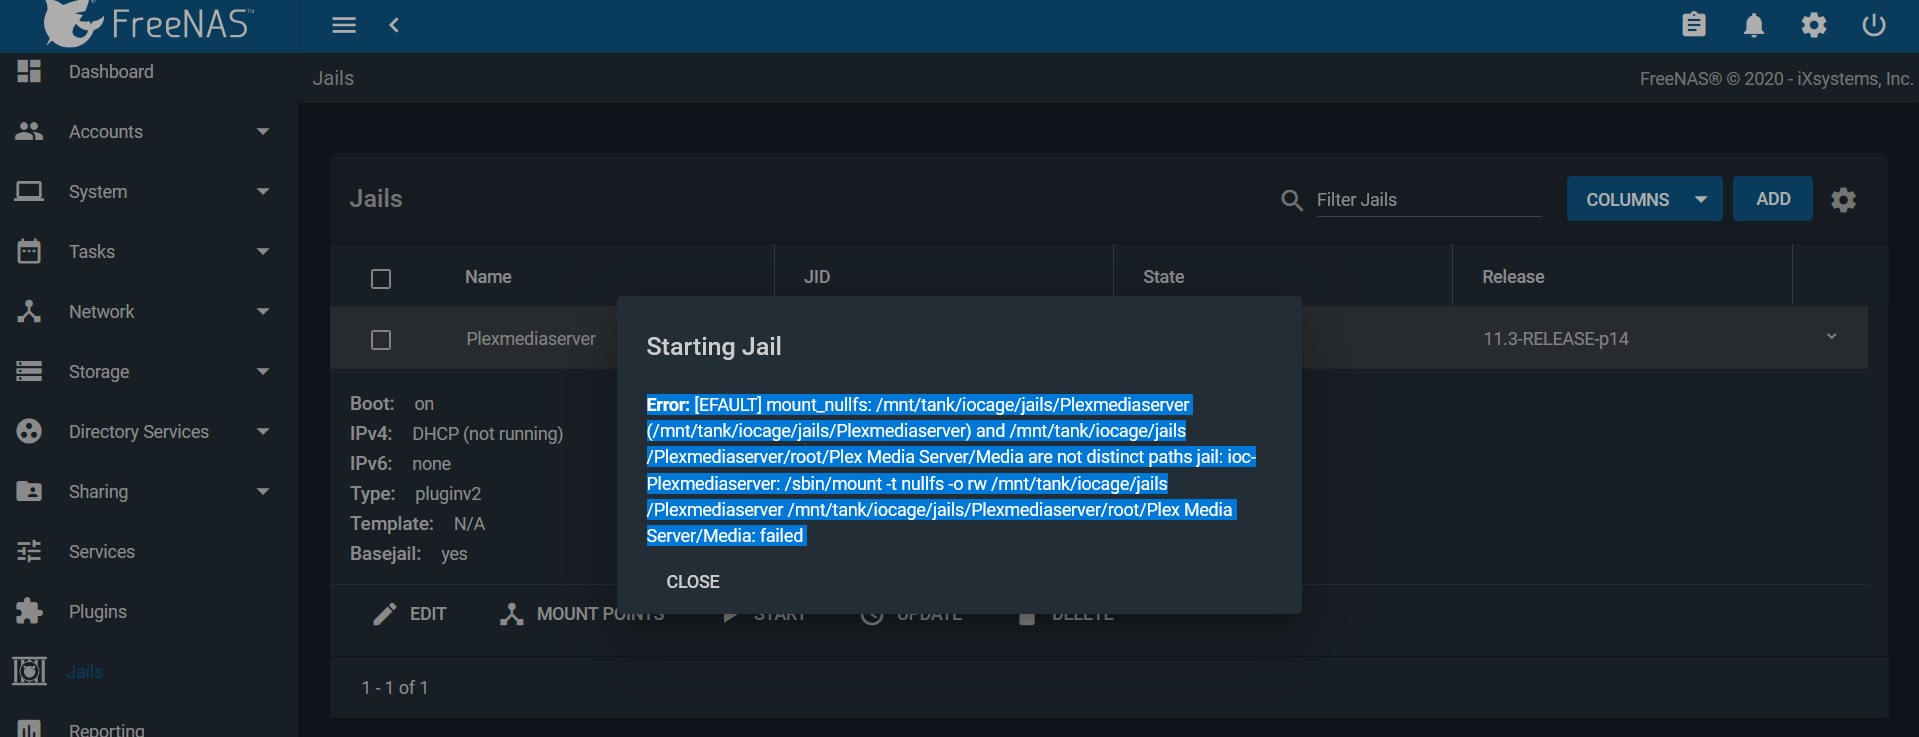
Task: Click the System laptop icon
Action: point(29,191)
